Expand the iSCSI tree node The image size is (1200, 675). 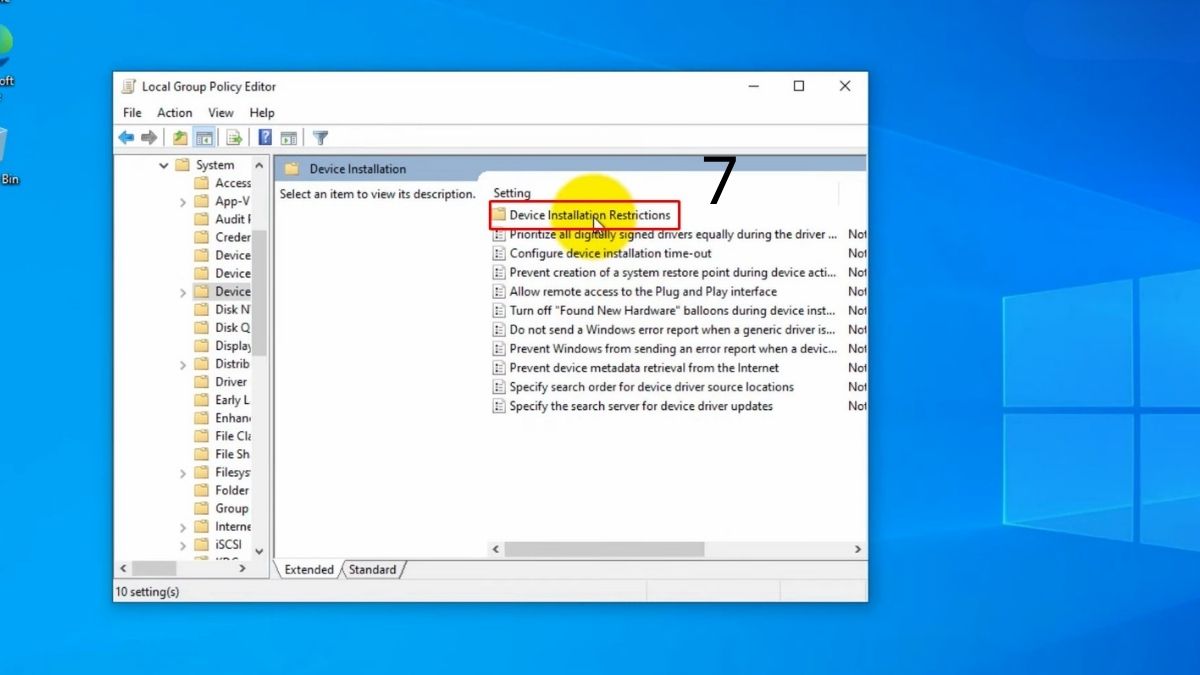tap(183, 545)
